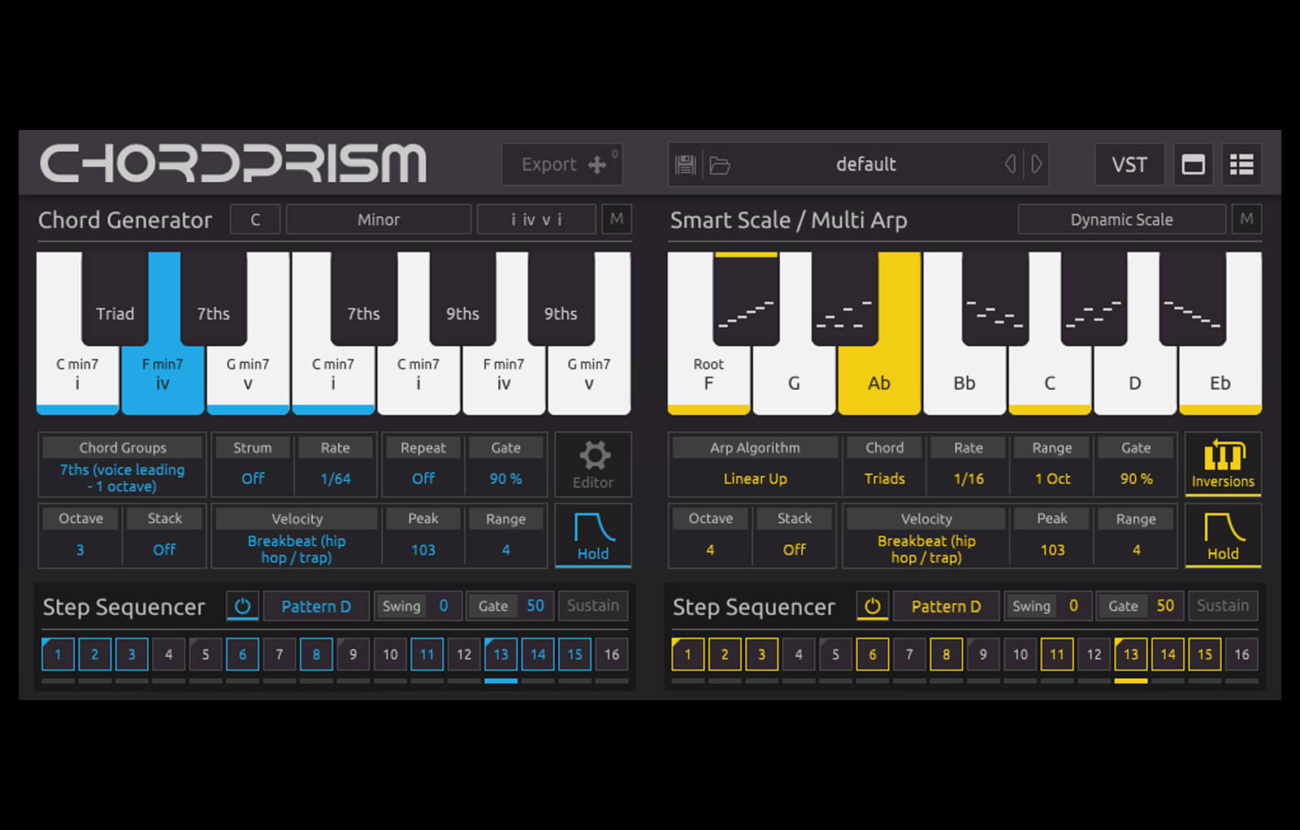Adjust the blue Step Sequencer Swing value

pyautogui.click(x=443, y=606)
